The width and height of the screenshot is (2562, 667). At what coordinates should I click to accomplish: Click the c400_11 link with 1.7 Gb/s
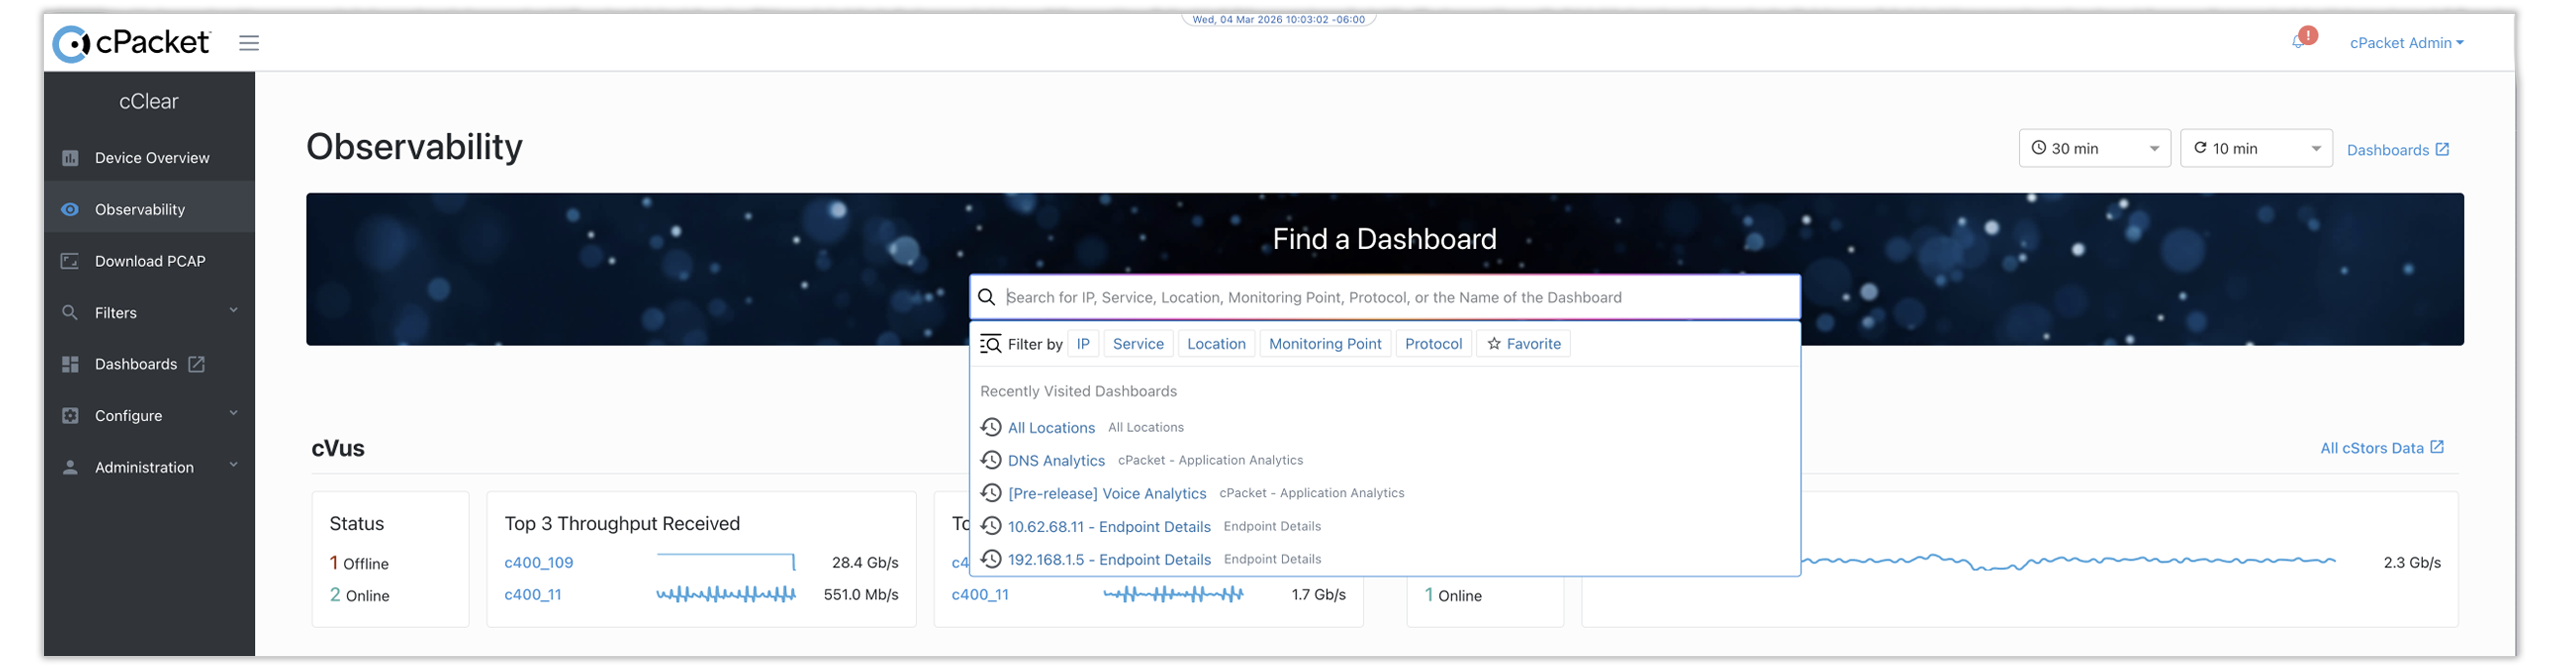979,596
